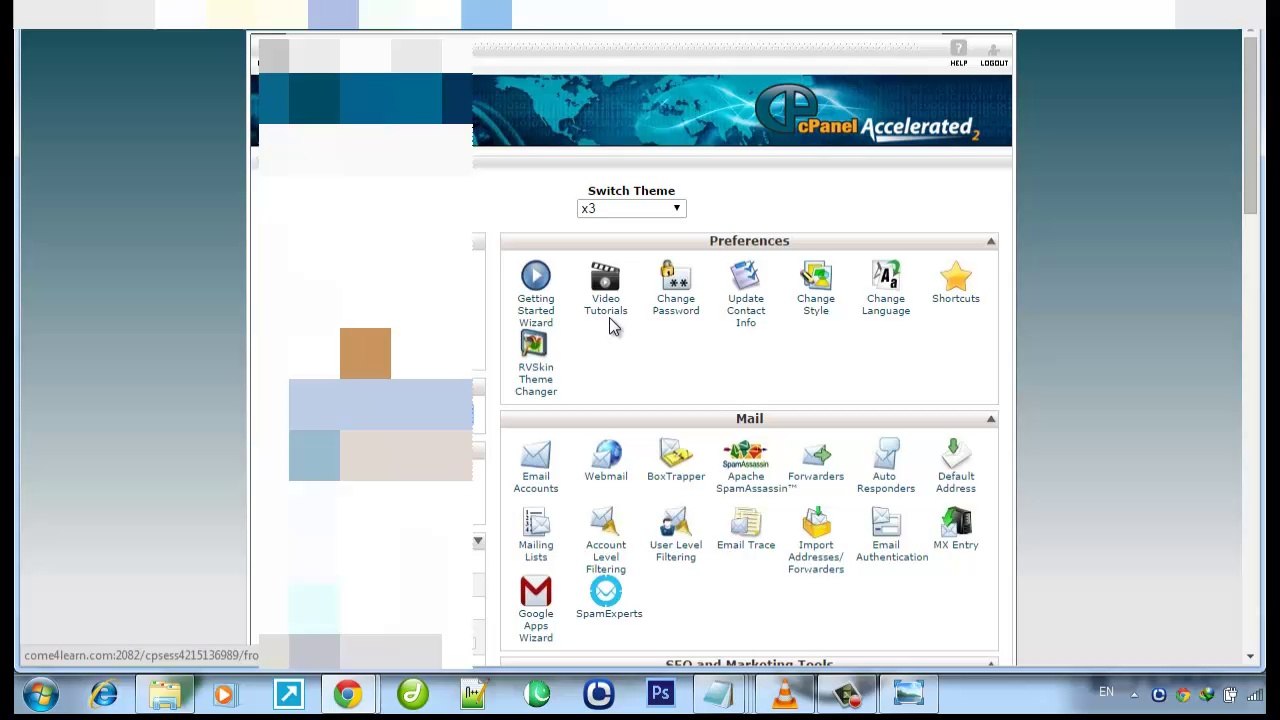Open the Windows Start menu
Screen dimensions: 1280x720
point(40,694)
